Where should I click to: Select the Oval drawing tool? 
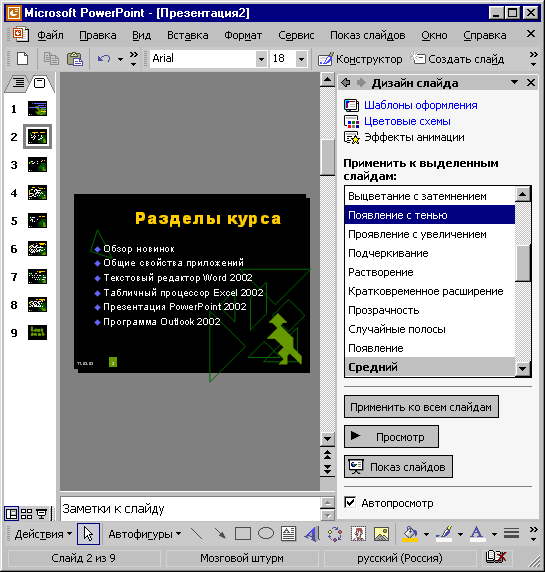tap(266, 534)
